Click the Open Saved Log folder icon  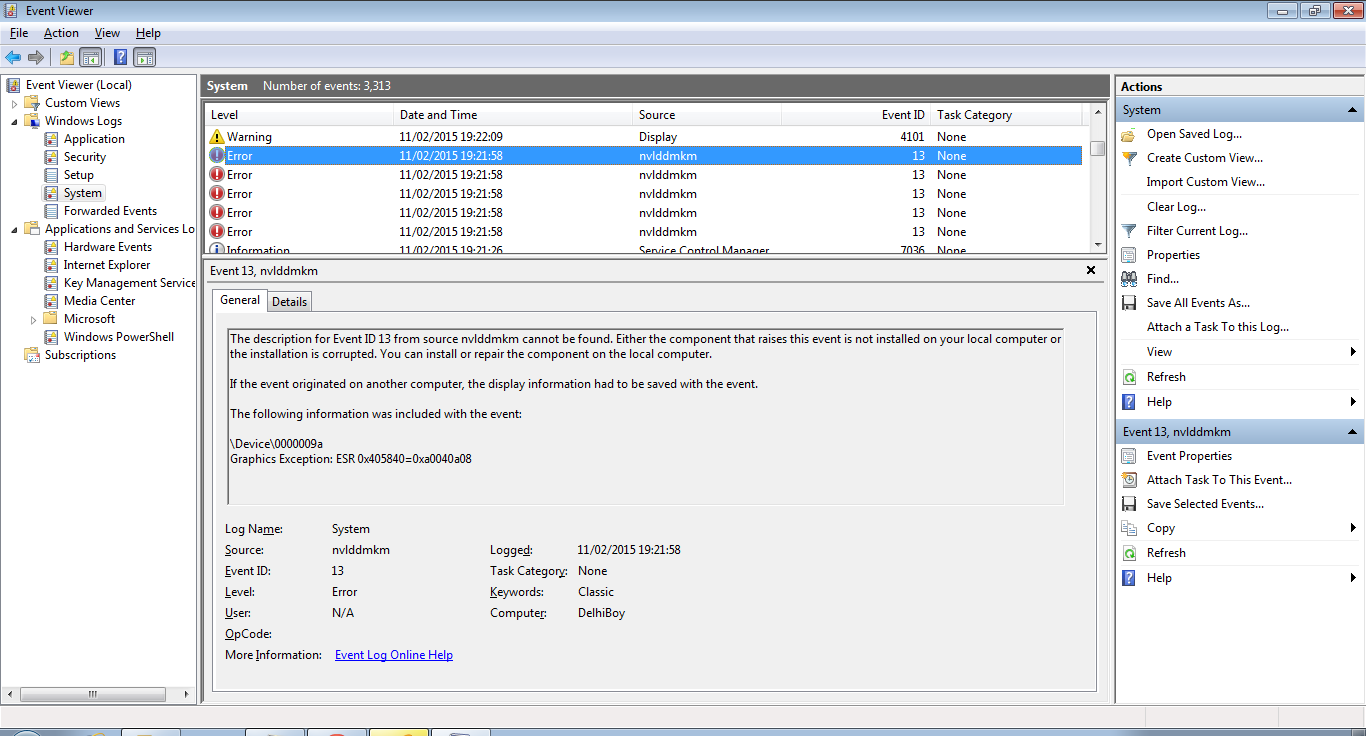pos(1129,134)
